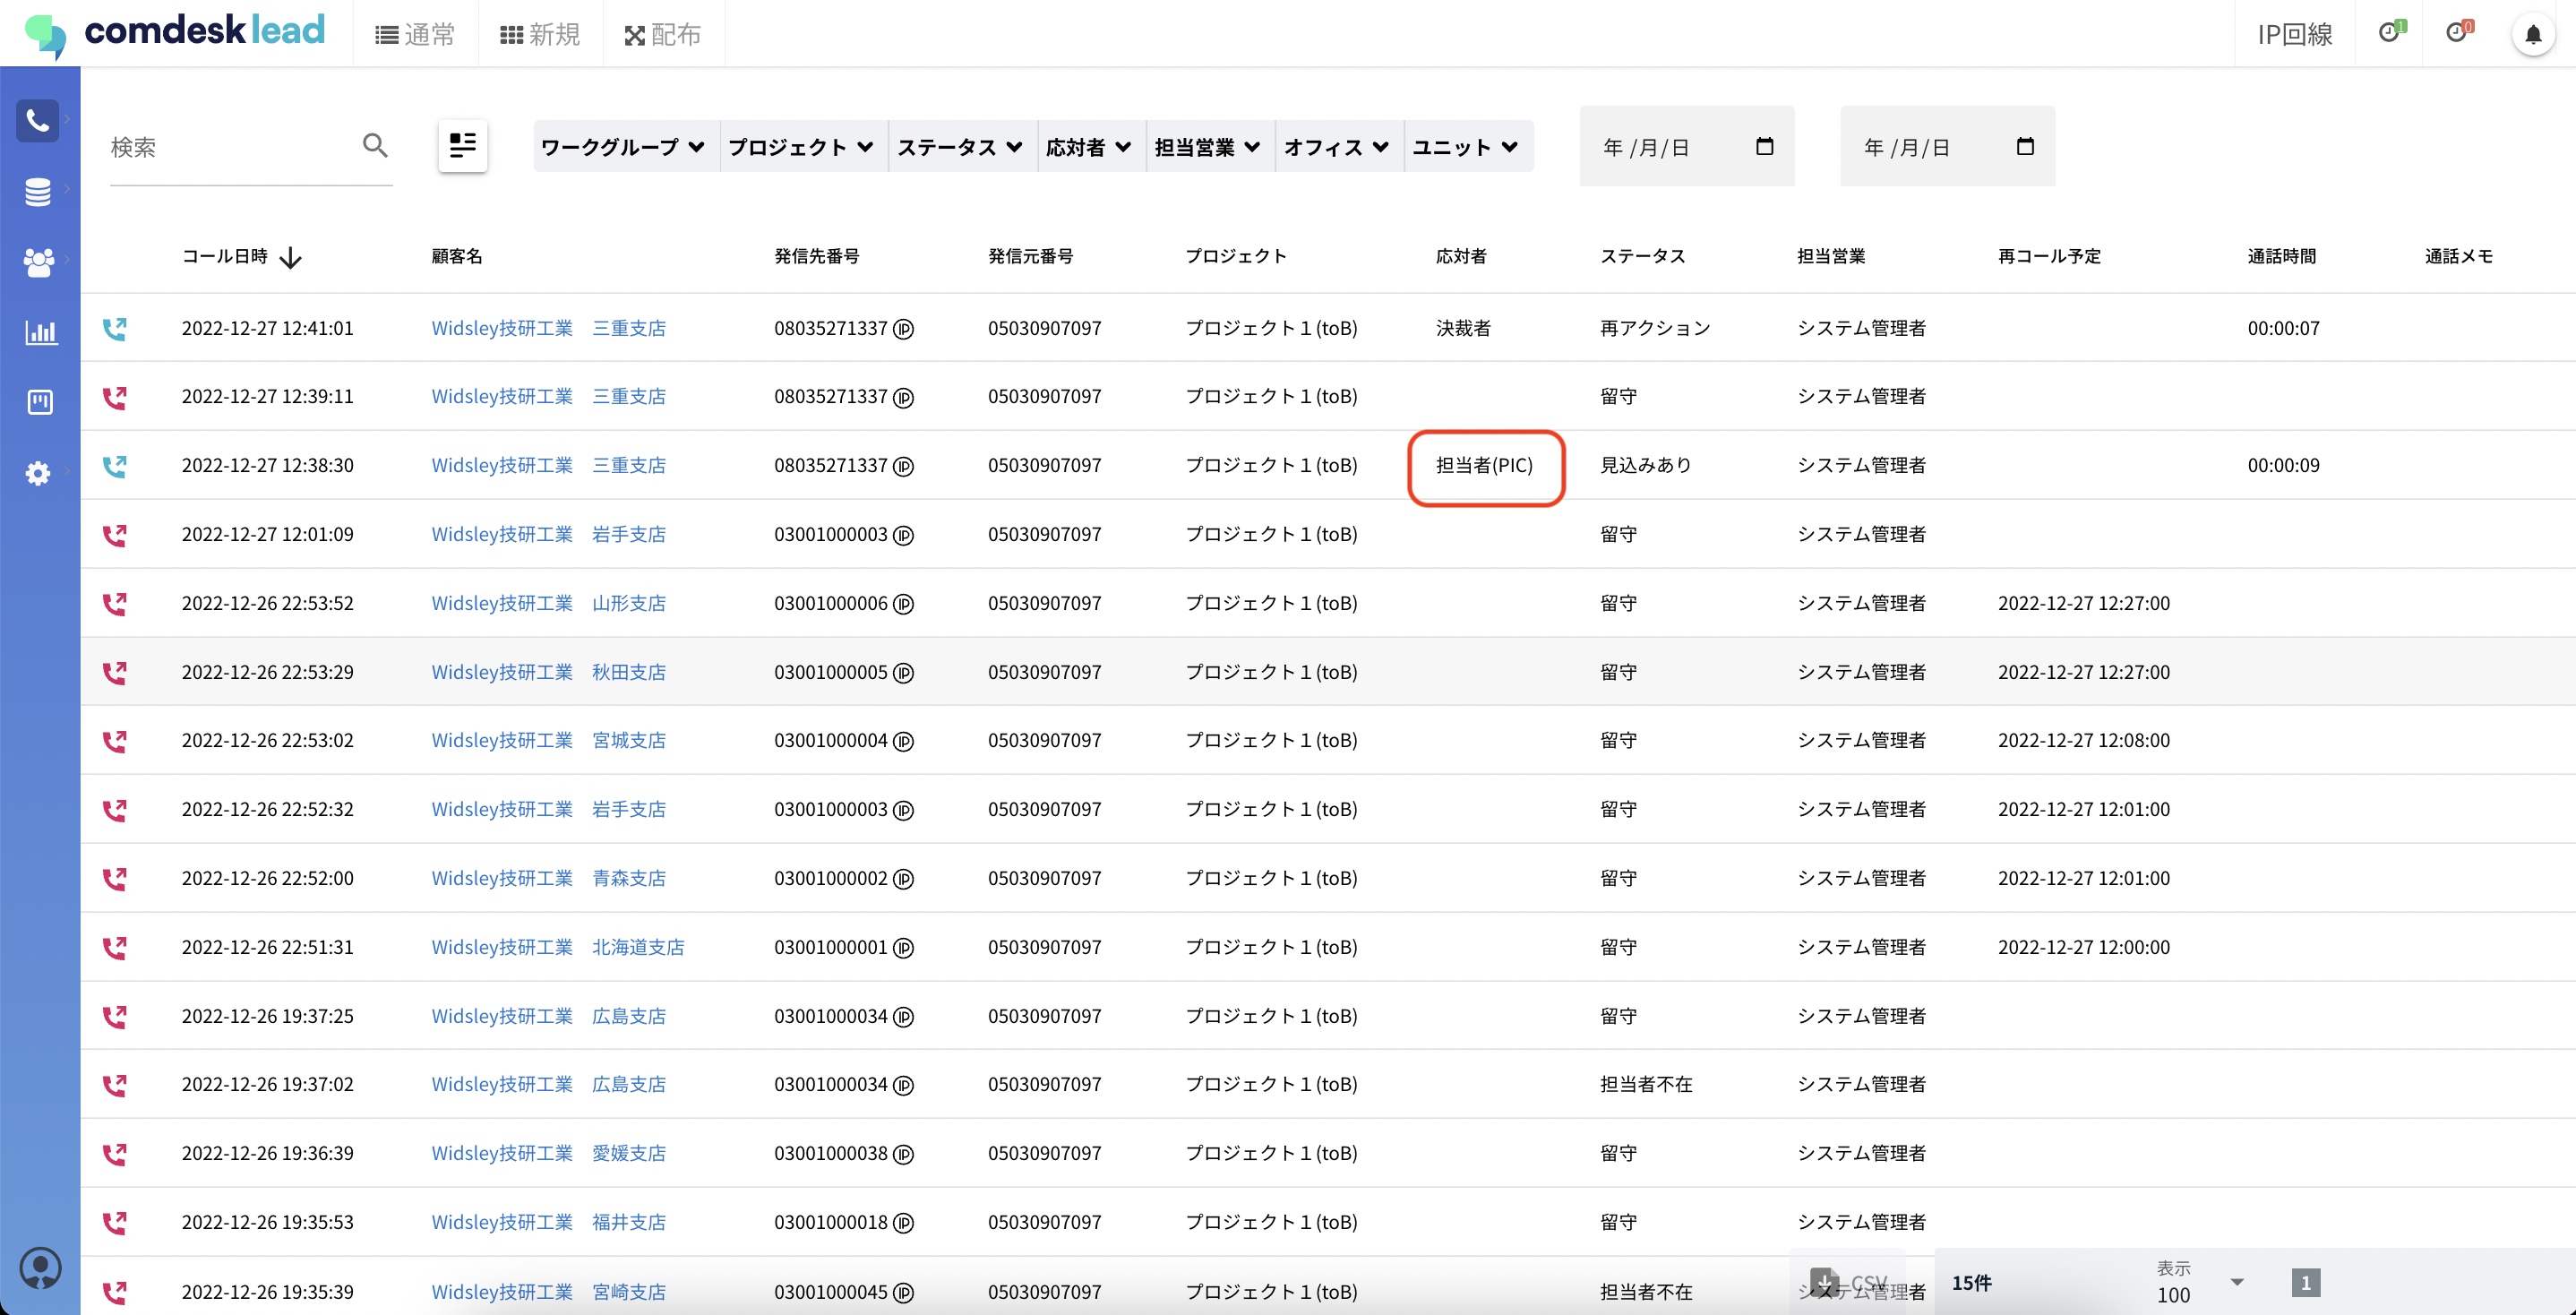The image size is (2576, 1315).
Task: Switch to the 配布 view tab
Action: click(x=662, y=35)
